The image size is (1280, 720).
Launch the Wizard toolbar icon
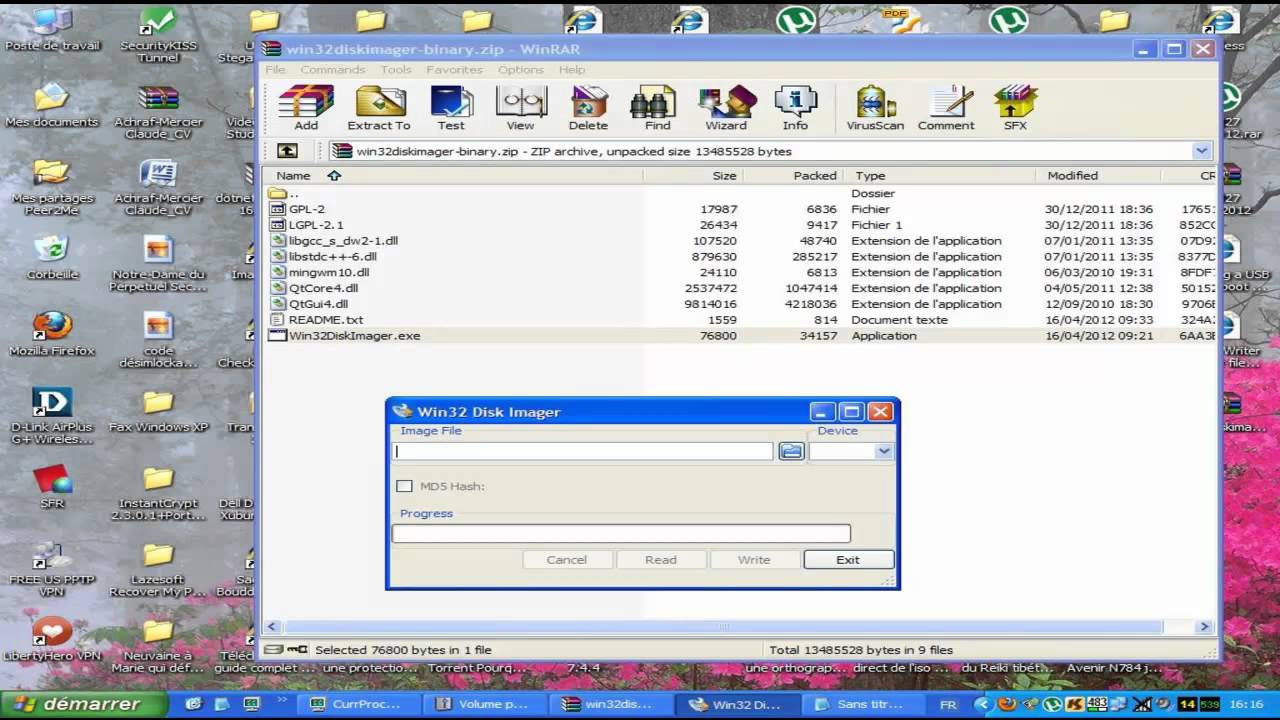tap(726, 108)
